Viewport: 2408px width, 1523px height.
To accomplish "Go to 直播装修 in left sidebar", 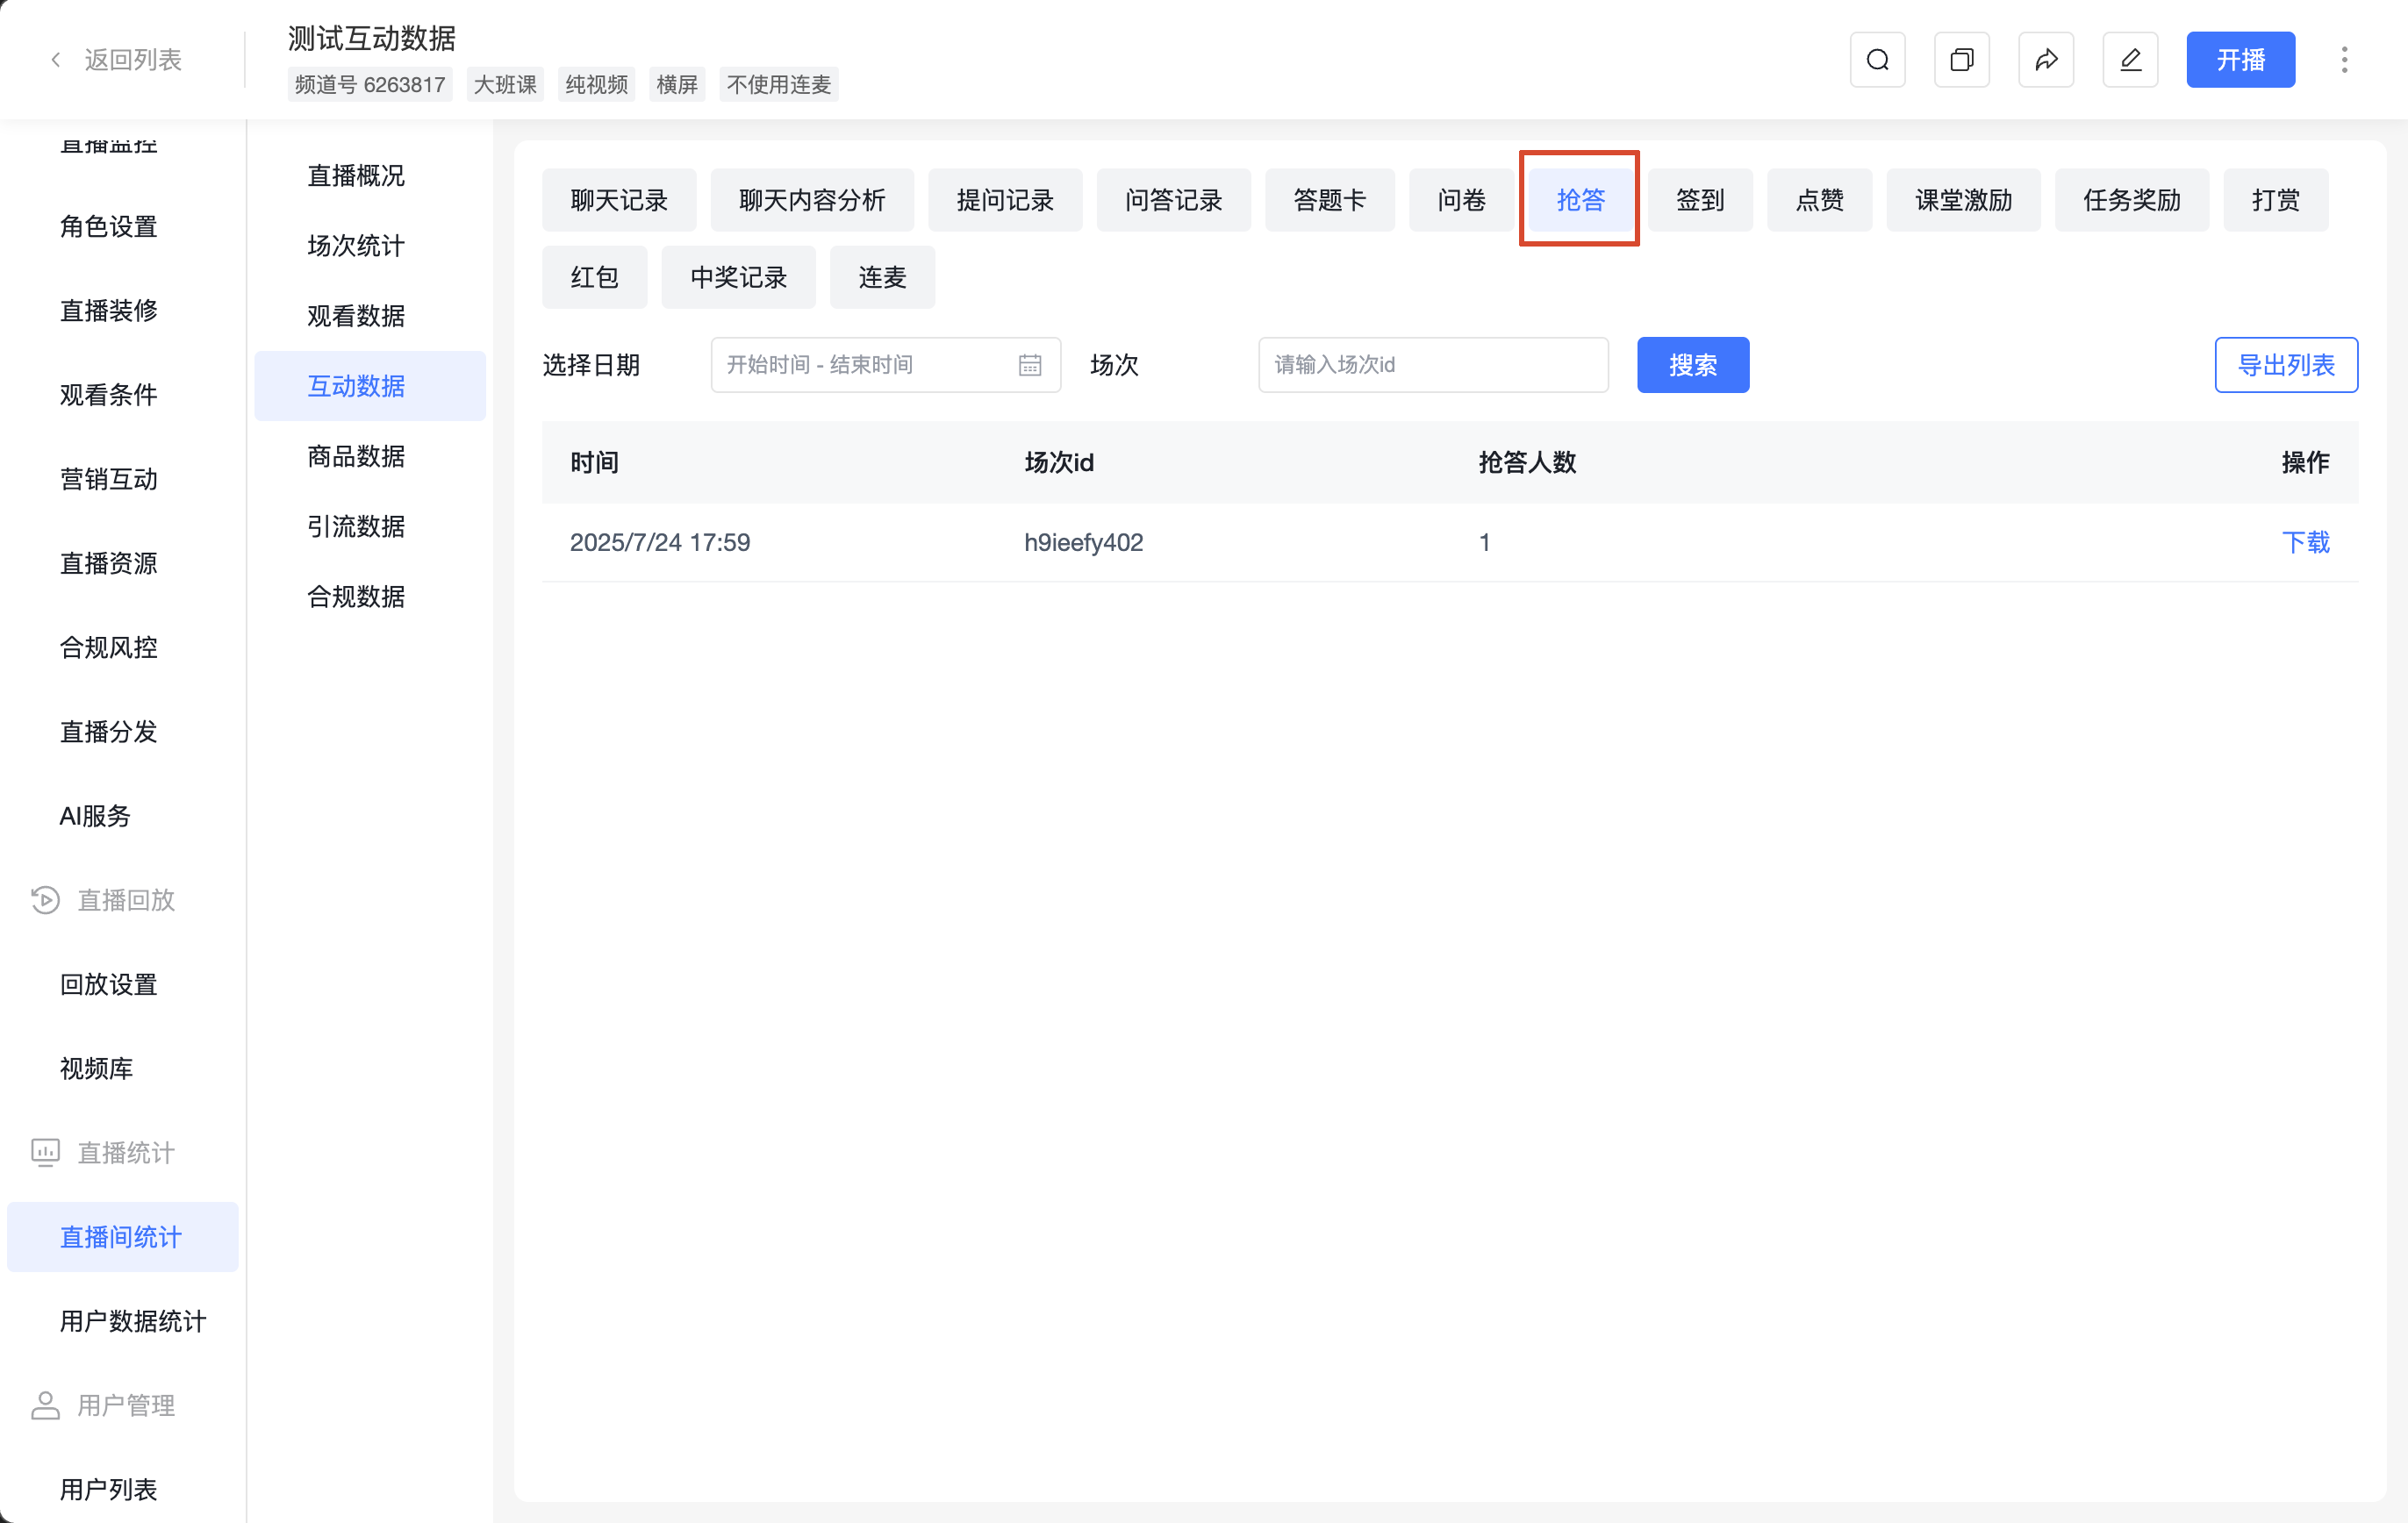I will [x=108, y=311].
